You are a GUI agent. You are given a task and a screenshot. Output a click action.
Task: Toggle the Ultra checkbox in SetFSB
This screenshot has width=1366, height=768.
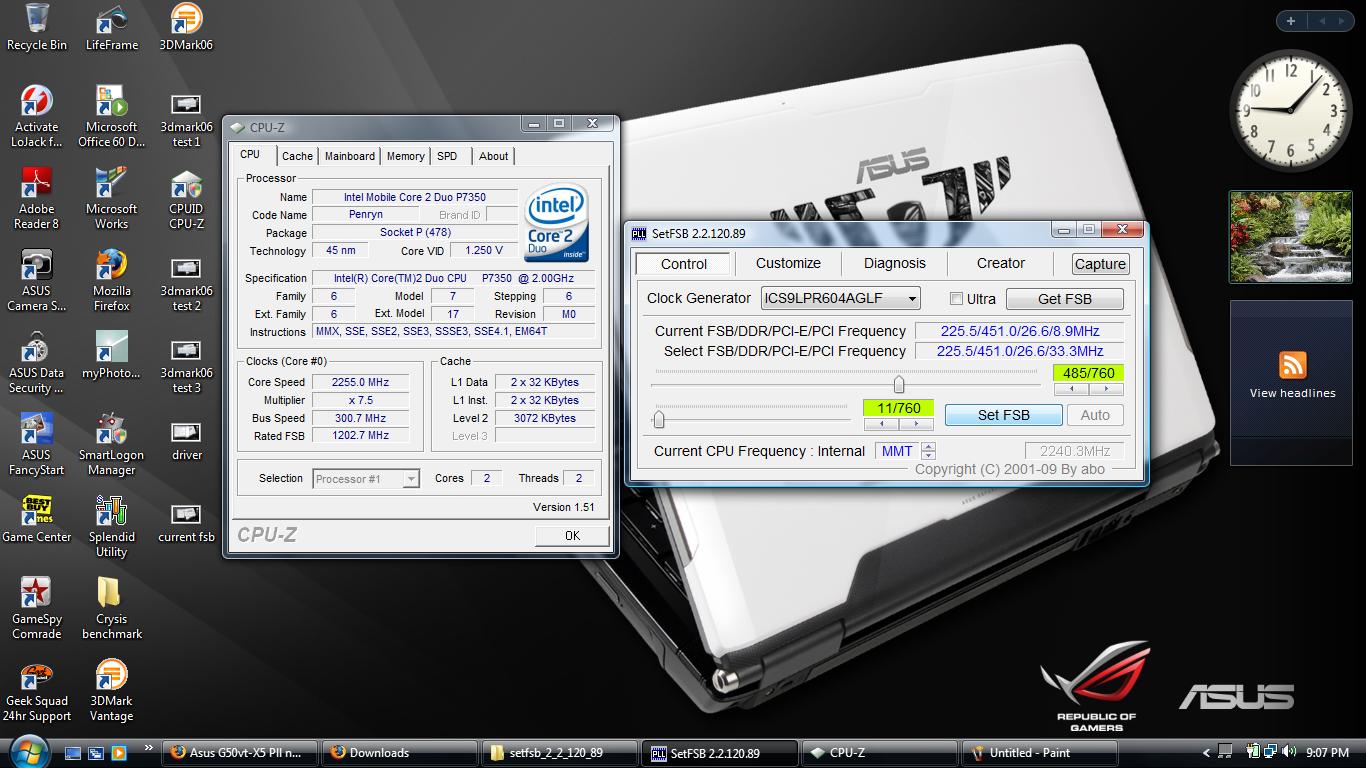(956, 298)
